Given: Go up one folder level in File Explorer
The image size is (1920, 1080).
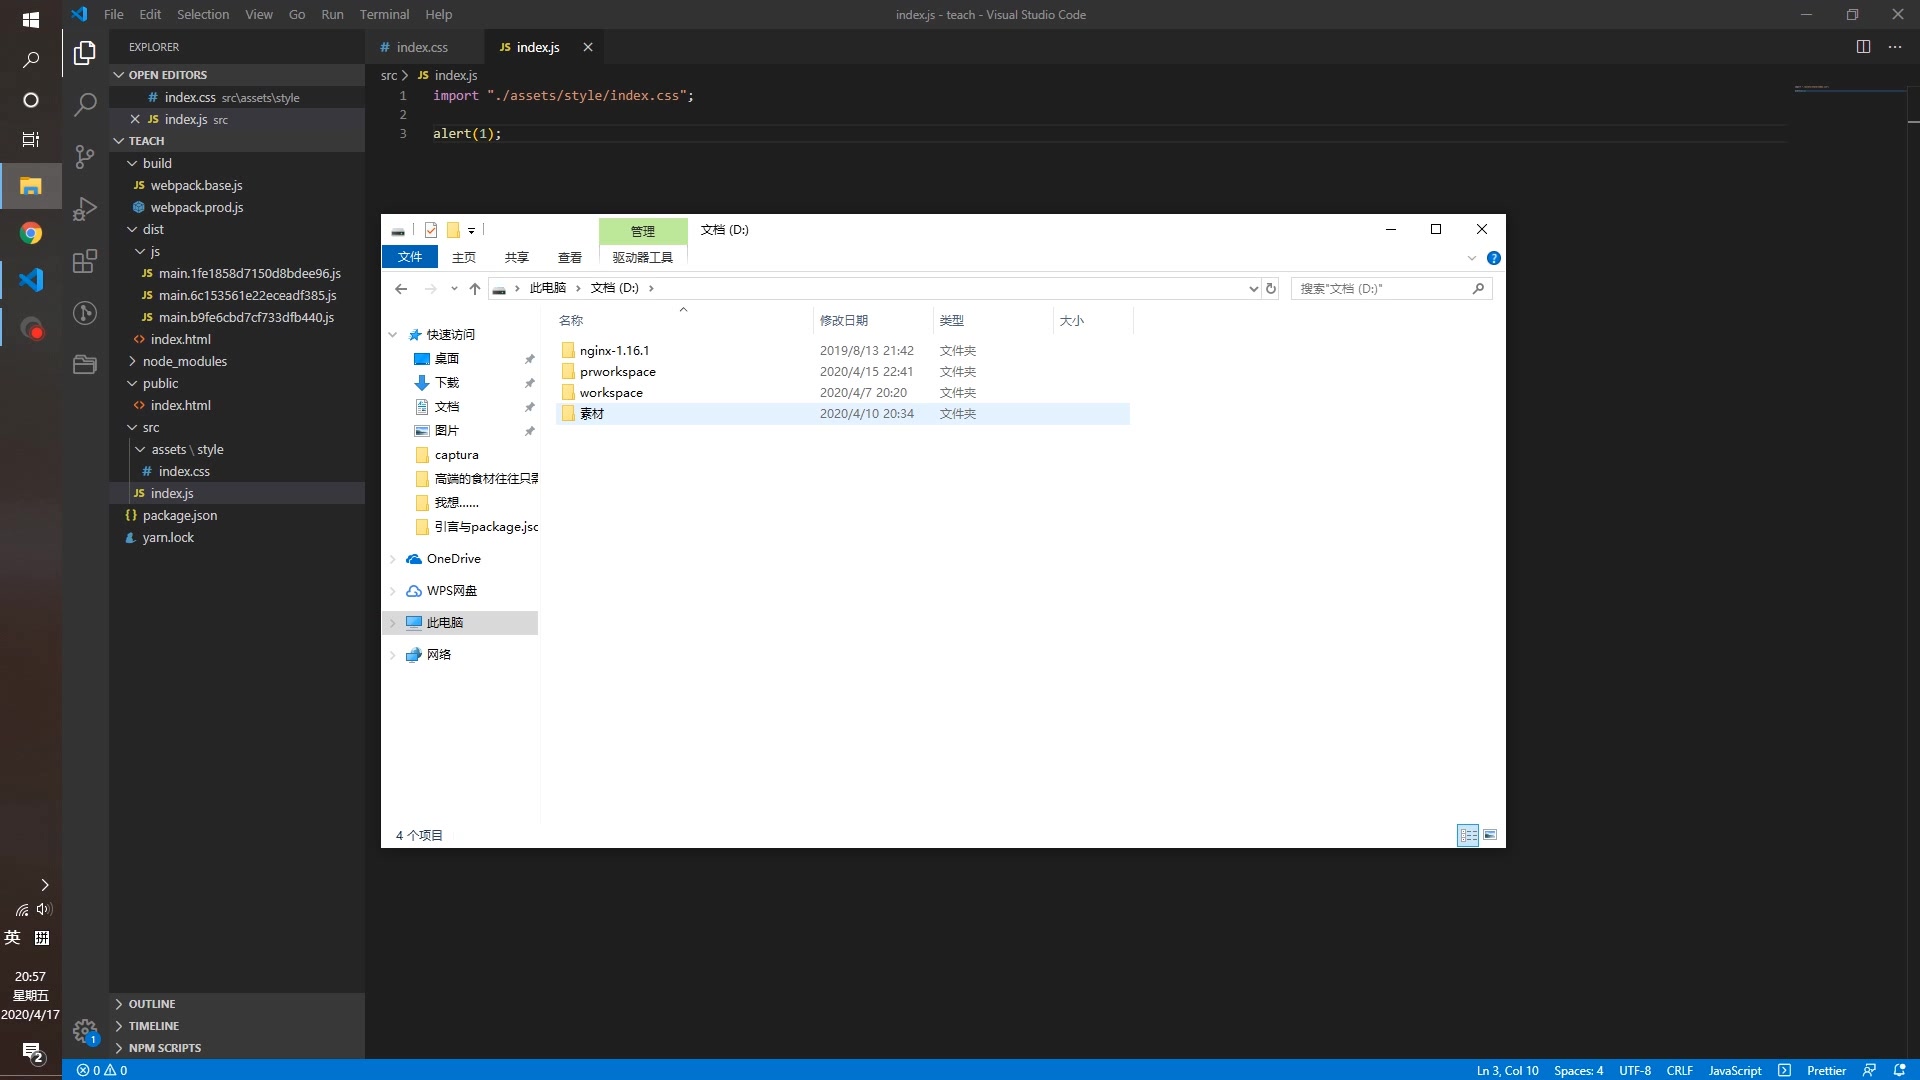Looking at the screenshot, I should (475, 288).
